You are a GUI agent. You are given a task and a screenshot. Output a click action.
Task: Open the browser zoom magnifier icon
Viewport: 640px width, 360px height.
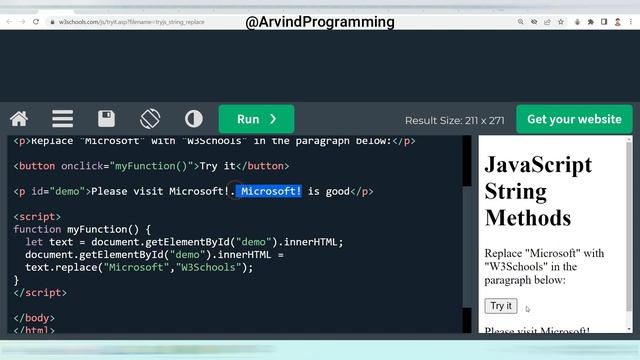pos(520,22)
